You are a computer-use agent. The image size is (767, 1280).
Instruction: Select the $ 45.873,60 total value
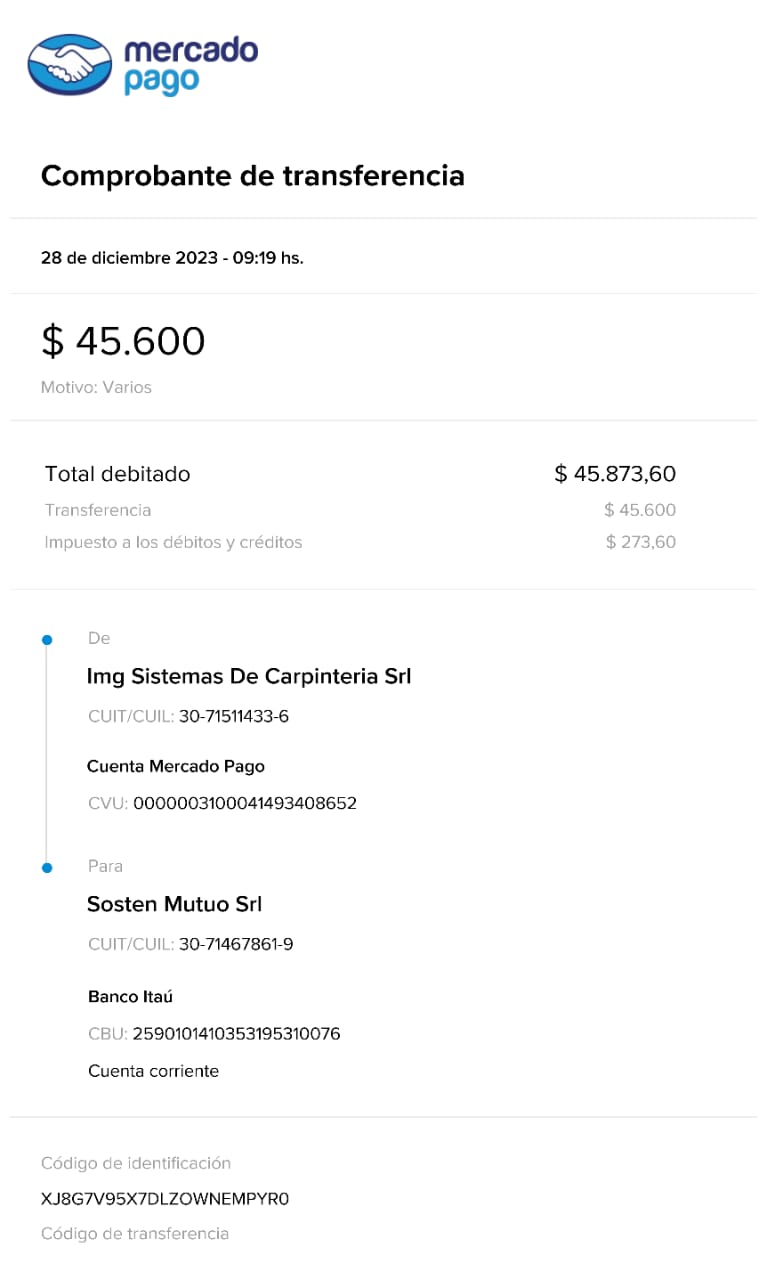pos(615,474)
